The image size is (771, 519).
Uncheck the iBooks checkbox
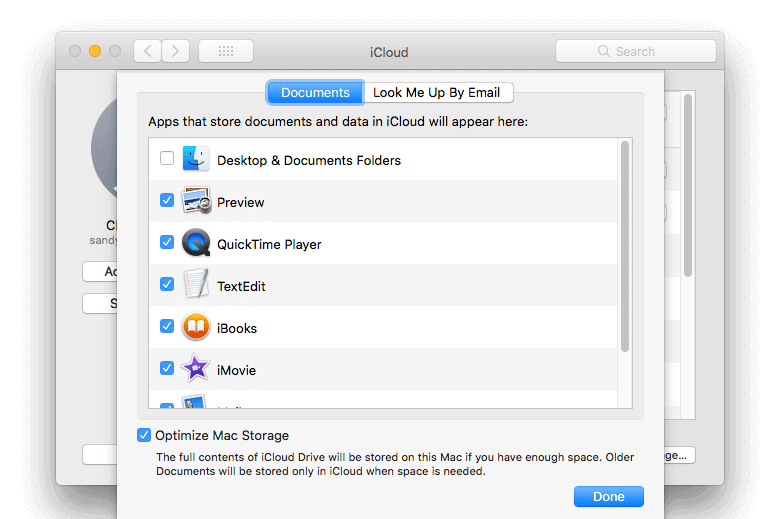167,326
